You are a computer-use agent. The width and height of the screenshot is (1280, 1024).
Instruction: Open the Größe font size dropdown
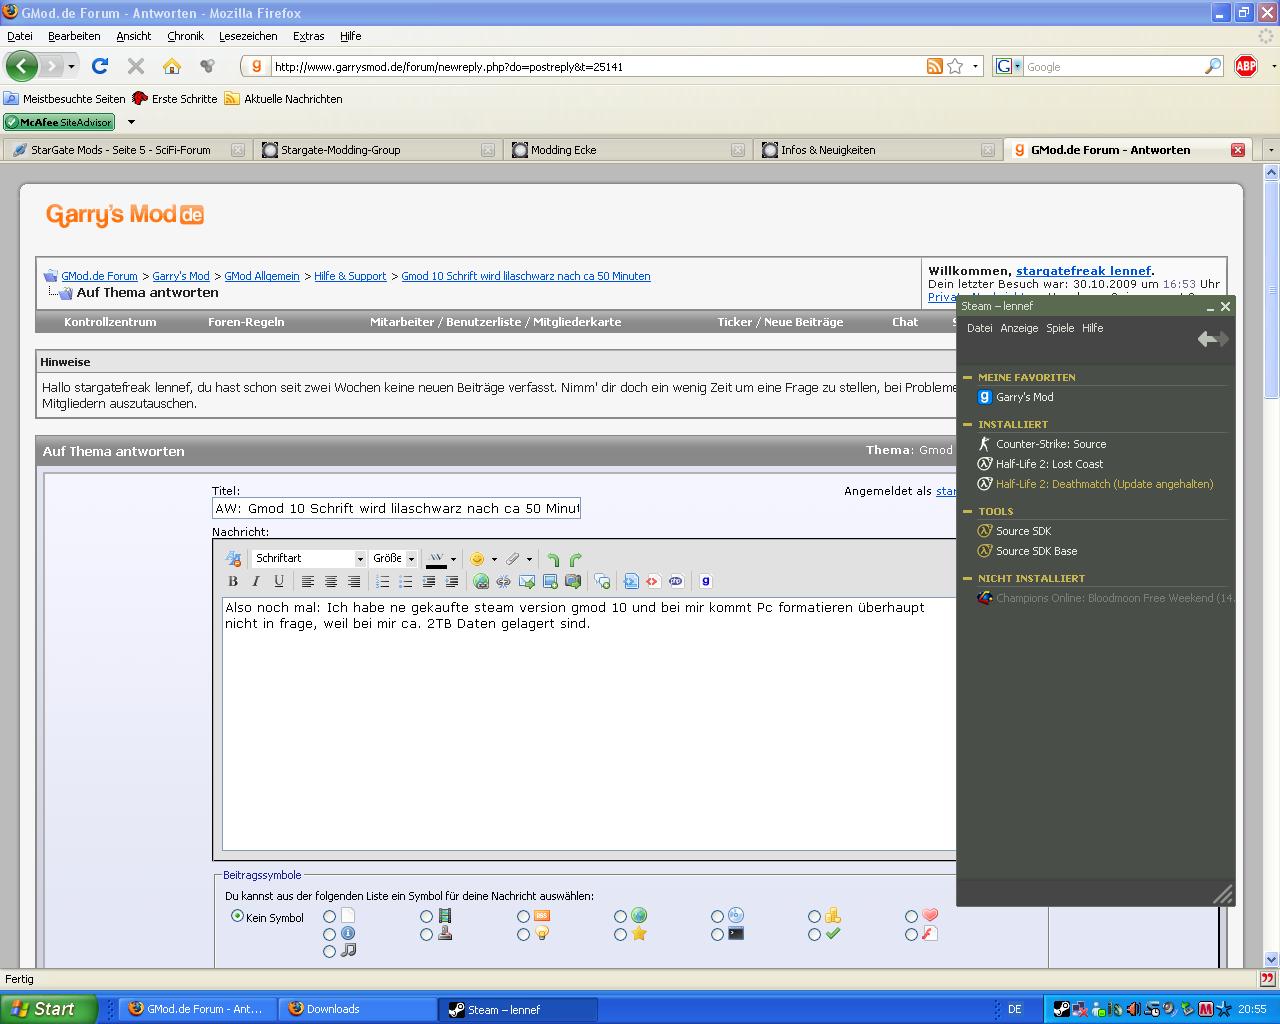394,559
